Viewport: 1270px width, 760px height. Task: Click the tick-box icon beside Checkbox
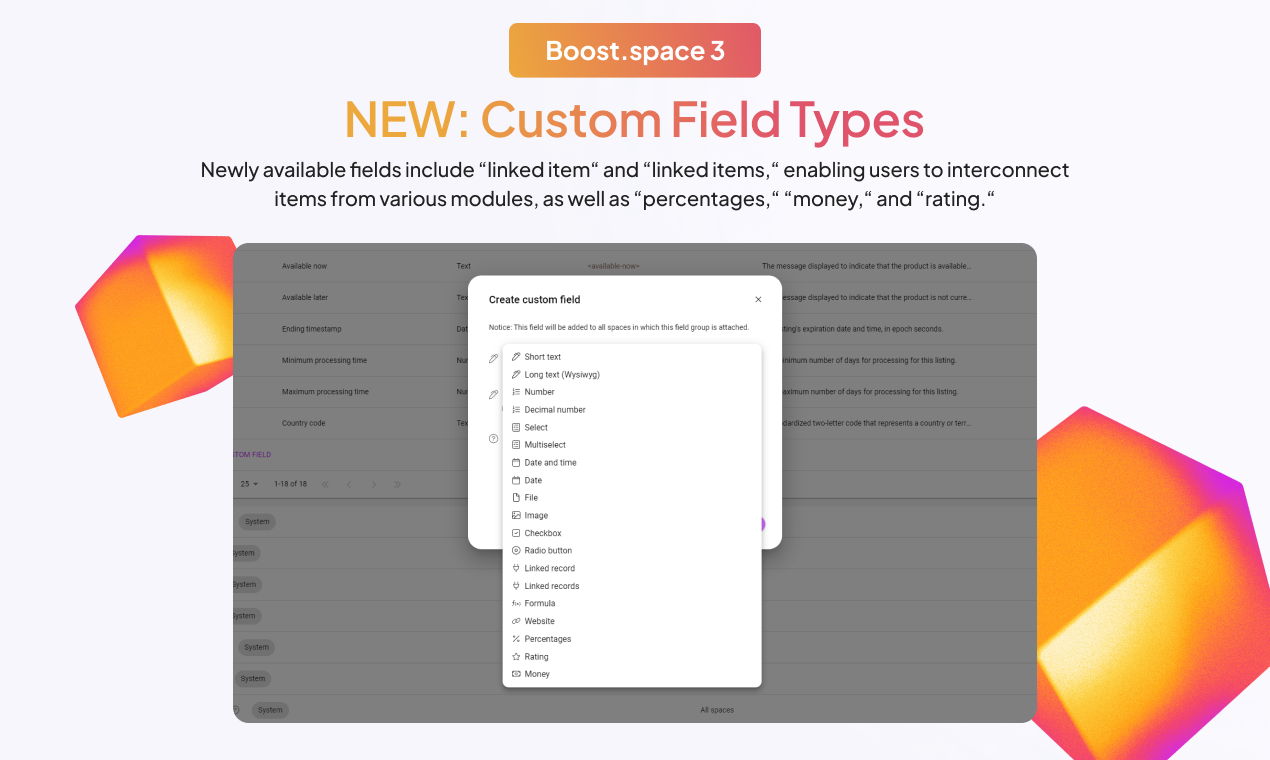(x=516, y=533)
